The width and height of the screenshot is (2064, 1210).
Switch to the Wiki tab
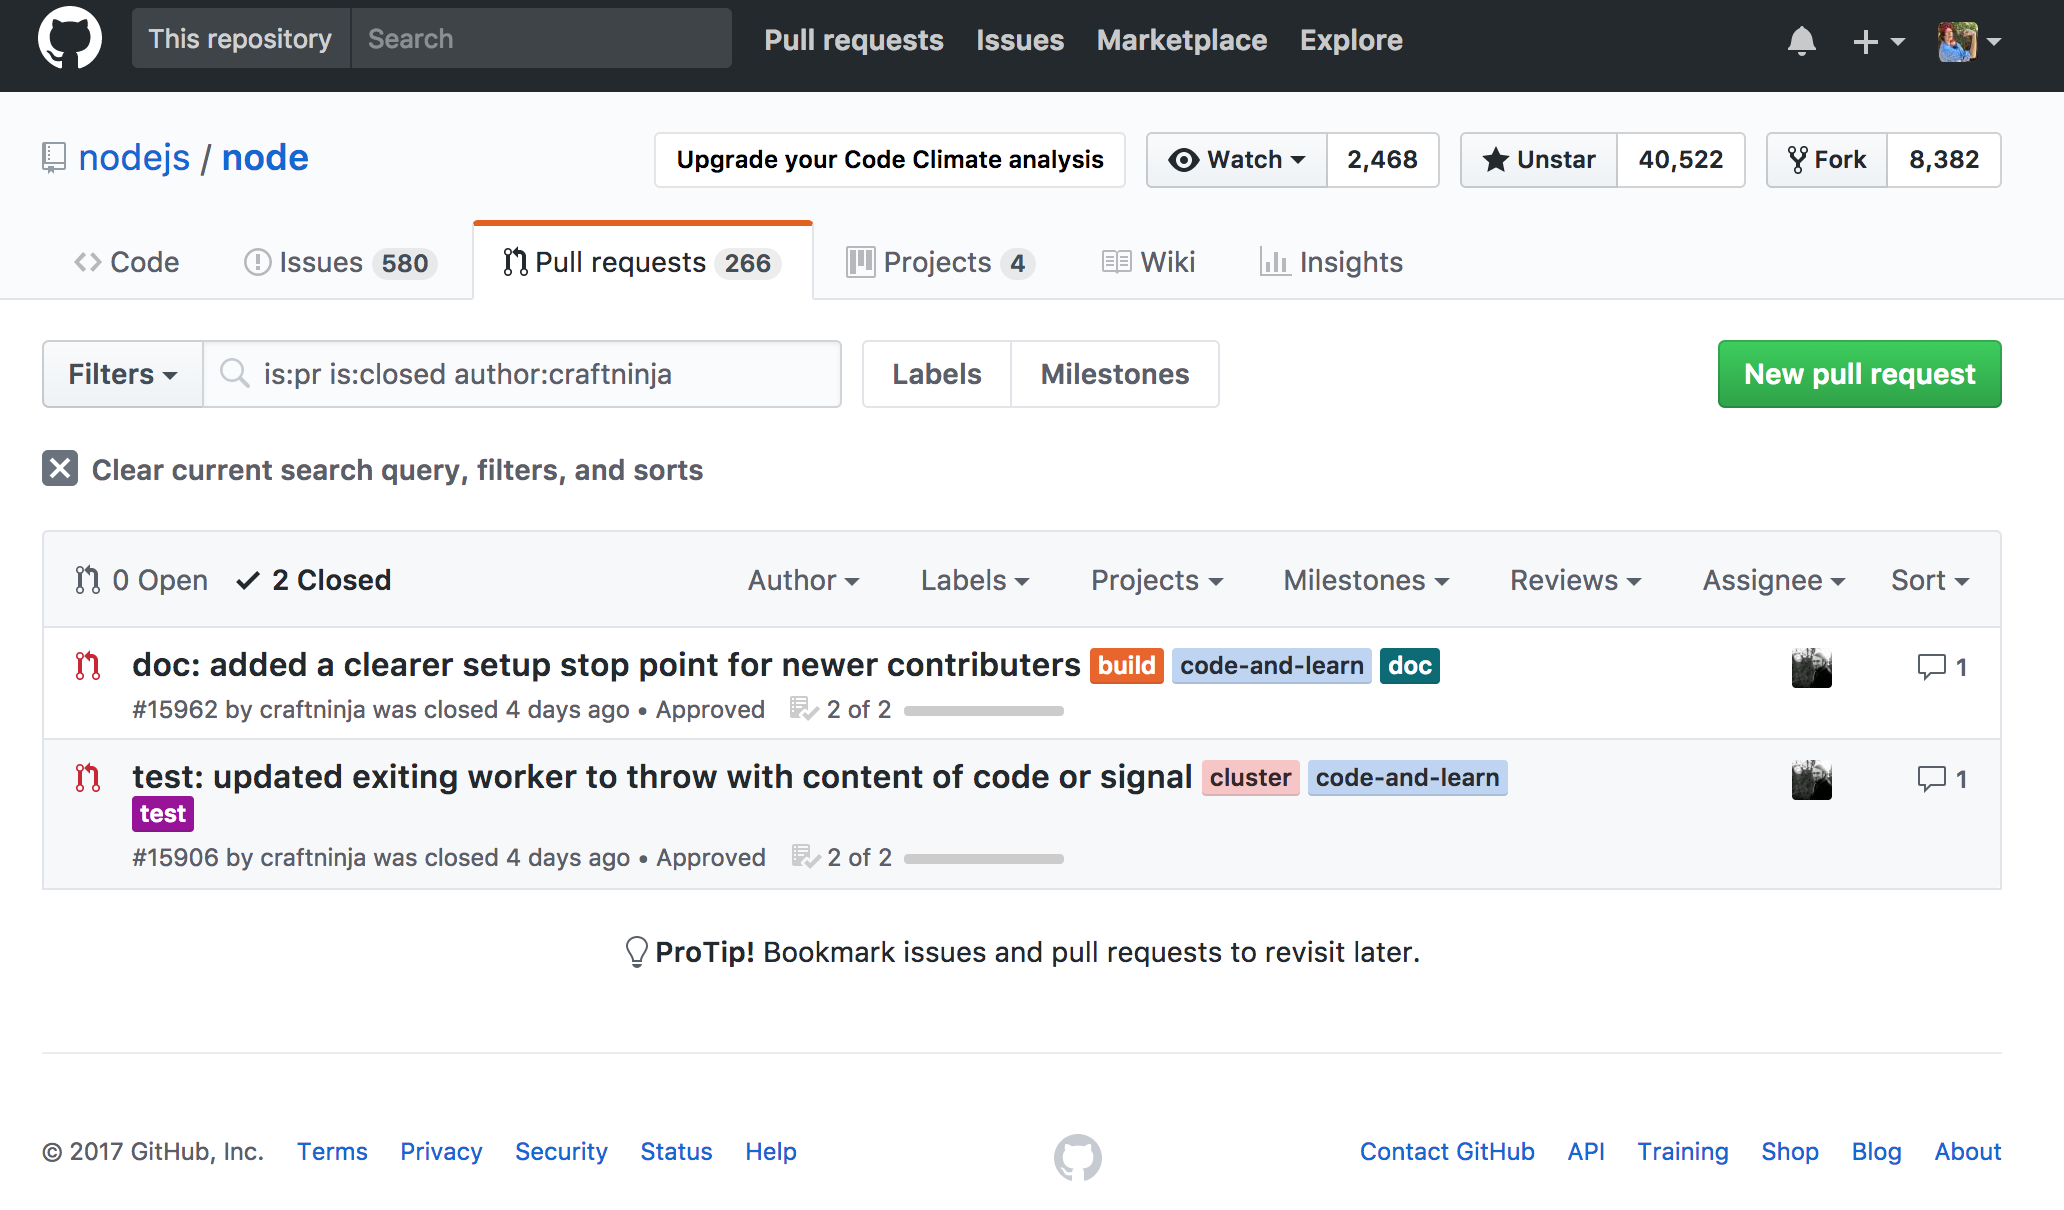coord(1149,262)
